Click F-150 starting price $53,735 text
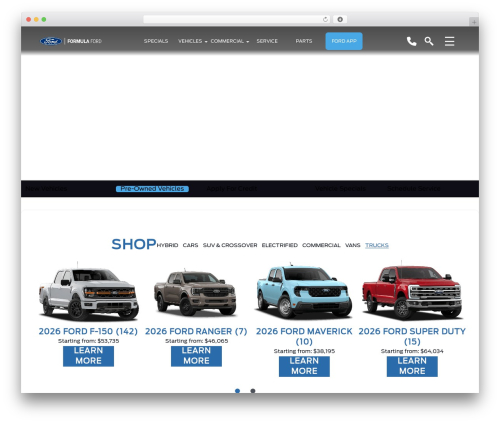500x423 pixels. pyautogui.click(x=88, y=341)
